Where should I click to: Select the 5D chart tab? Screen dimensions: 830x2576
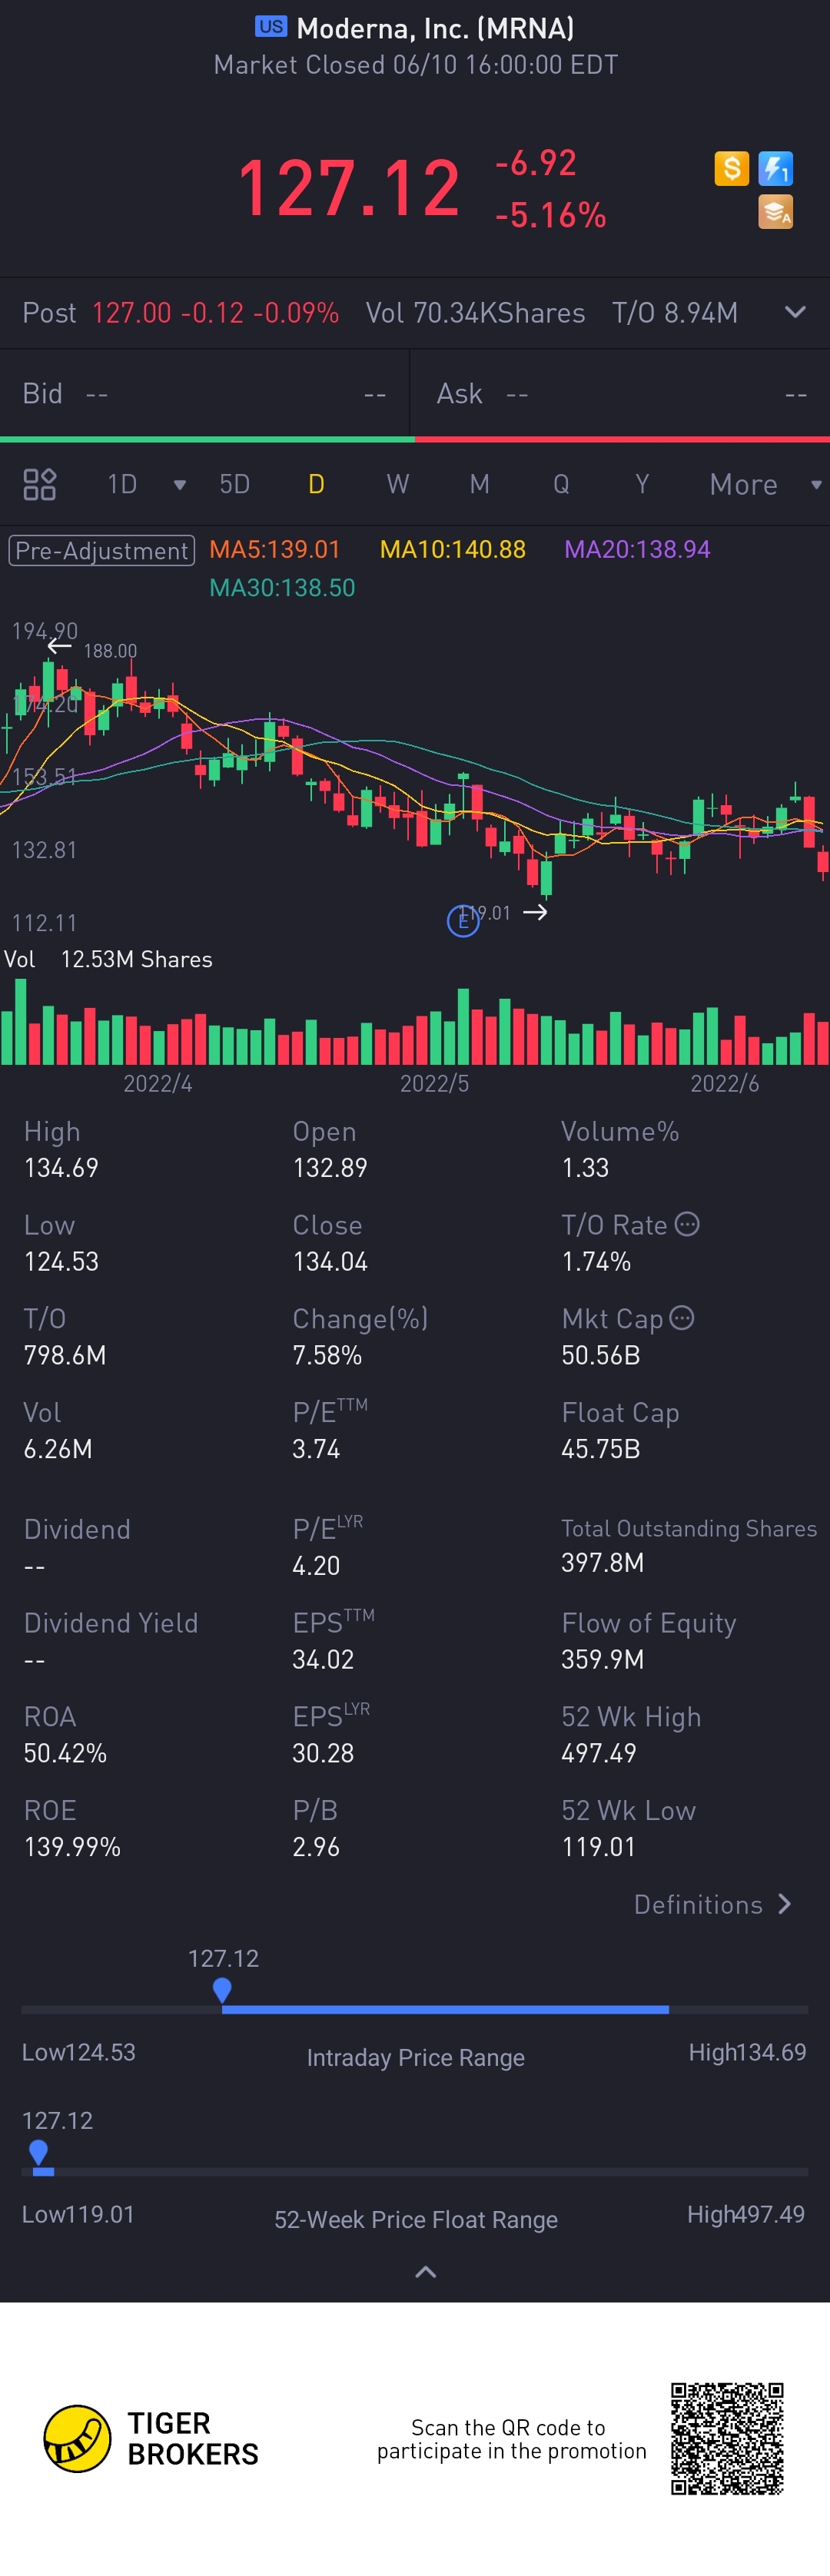(x=234, y=485)
